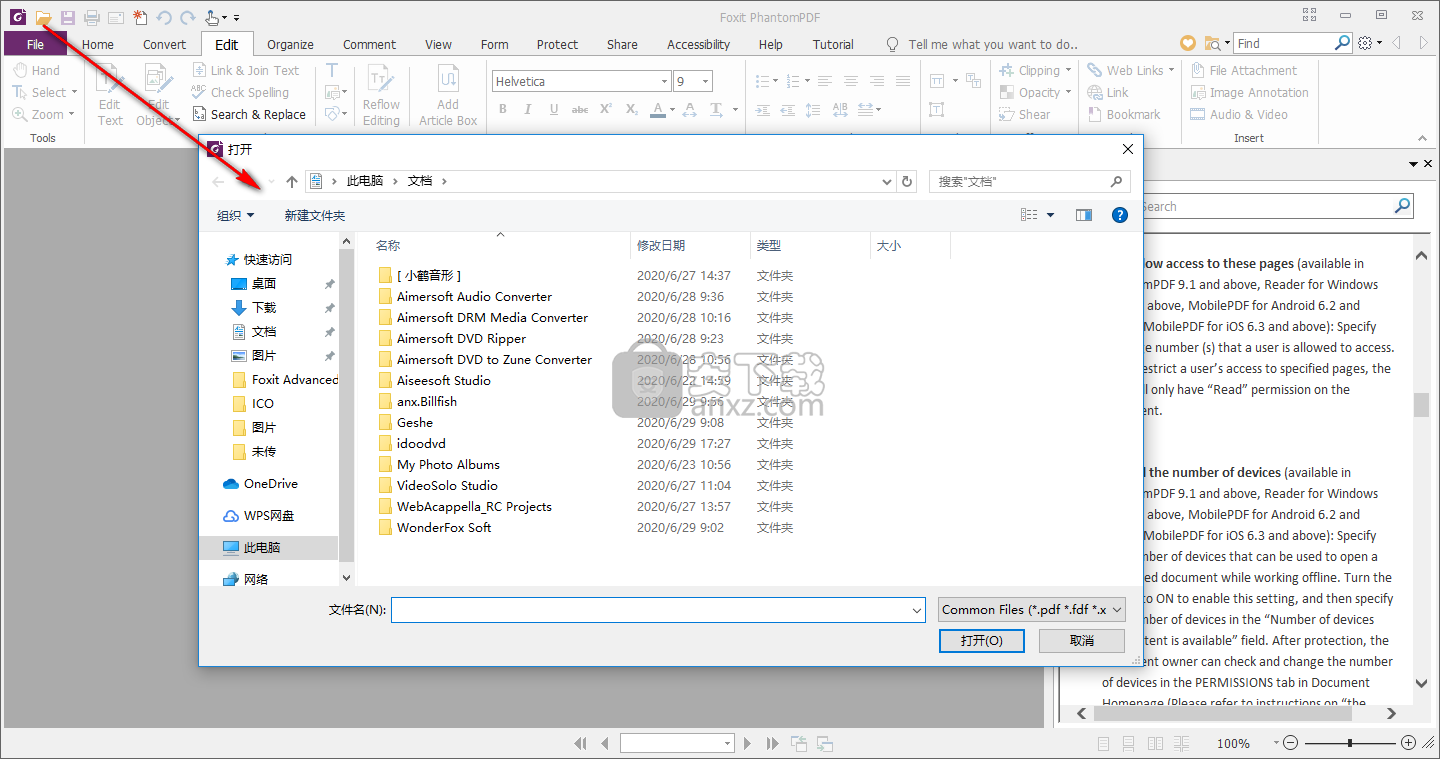Click the Image Annotation tool

point(1249,92)
